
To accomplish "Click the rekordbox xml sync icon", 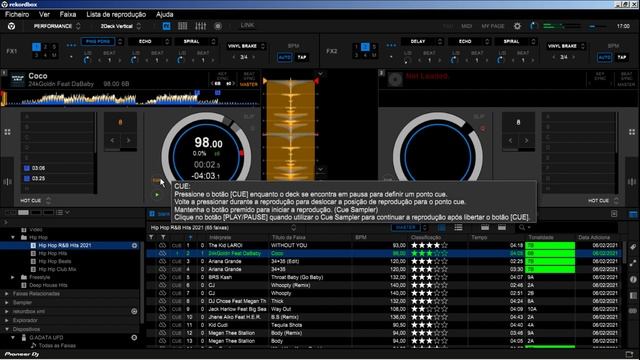I will click(134, 311).
